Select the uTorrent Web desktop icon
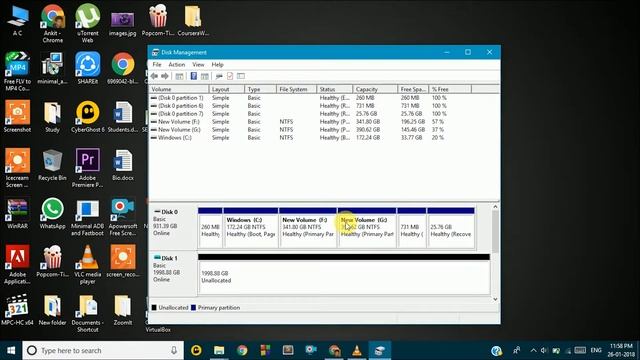 (87, 23)
